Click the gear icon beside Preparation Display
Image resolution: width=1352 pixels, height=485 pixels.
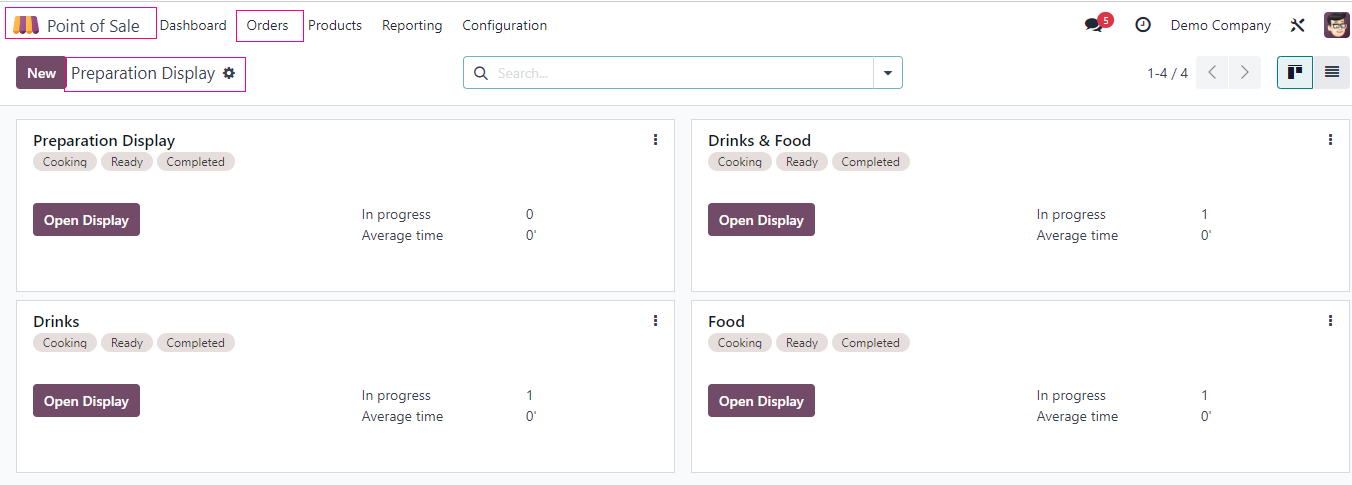coord(229,73)
